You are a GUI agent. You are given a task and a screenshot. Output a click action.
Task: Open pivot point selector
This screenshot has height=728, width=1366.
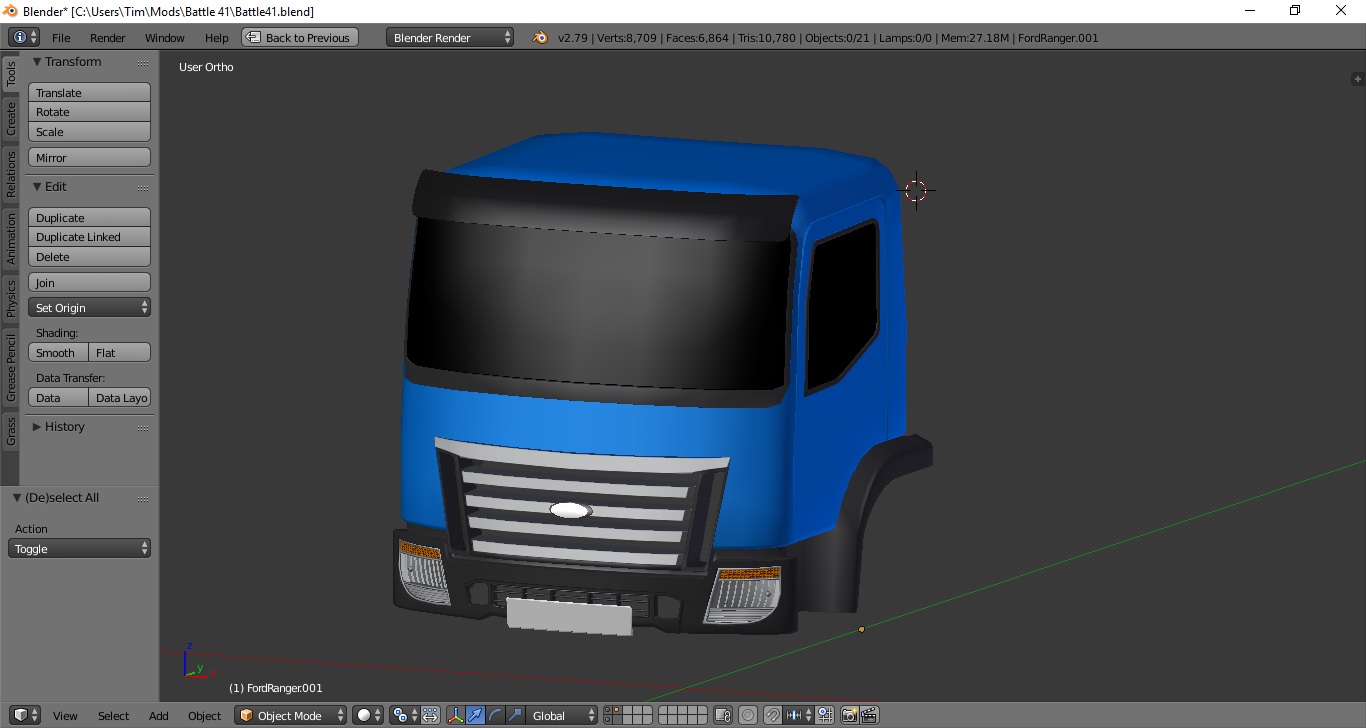[403, 715]
